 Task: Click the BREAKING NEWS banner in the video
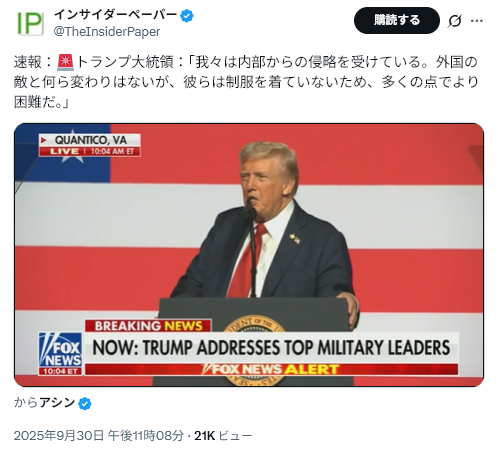(x=148, y=326)
